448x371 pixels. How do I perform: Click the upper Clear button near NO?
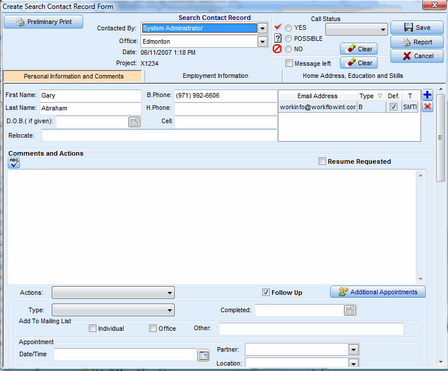pos(359,49)
